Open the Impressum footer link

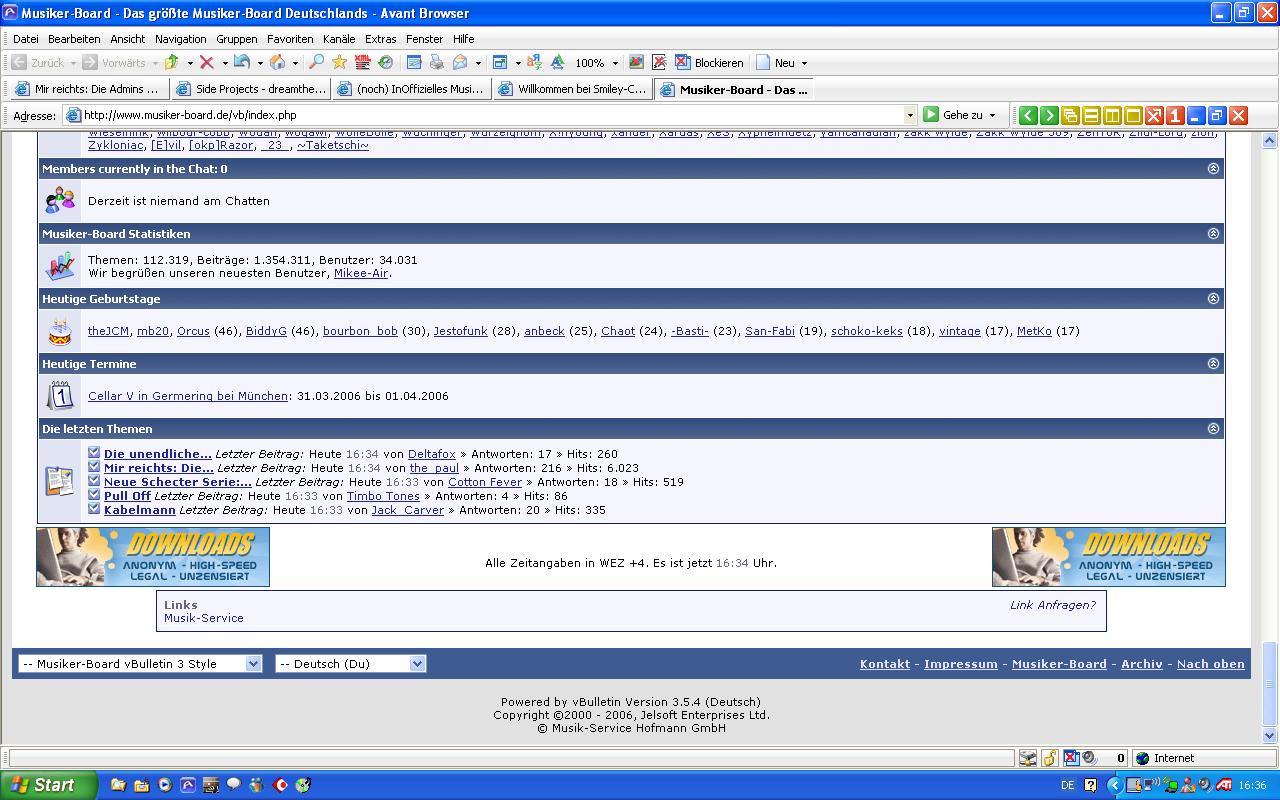[961, 664]
